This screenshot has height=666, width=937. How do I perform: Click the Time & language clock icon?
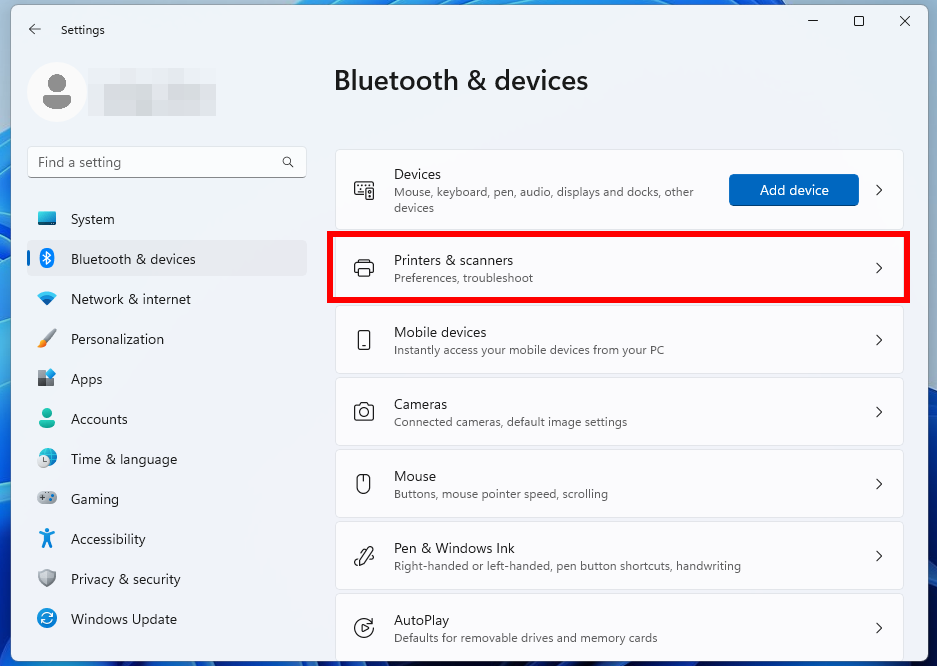tap(47, 458)
